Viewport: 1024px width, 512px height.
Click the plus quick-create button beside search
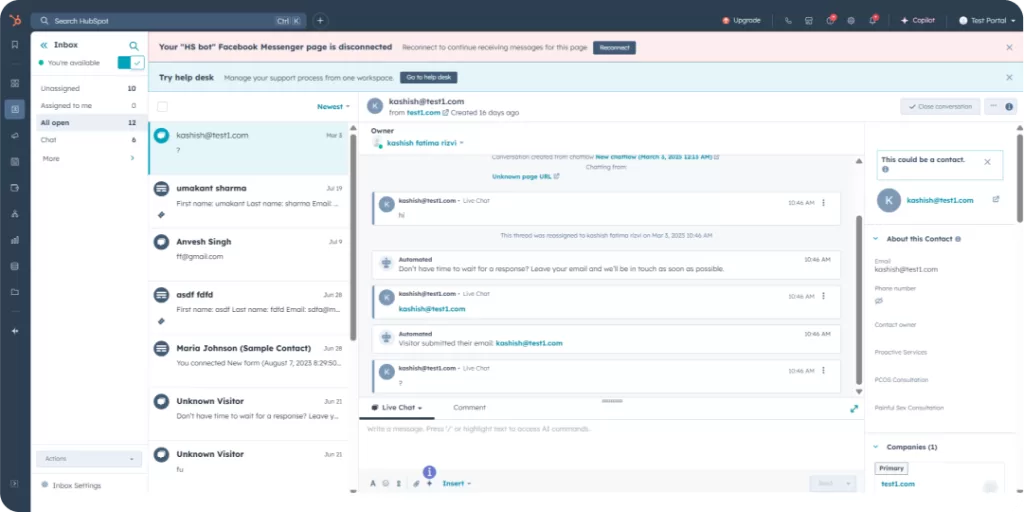(x=320, y=20)
